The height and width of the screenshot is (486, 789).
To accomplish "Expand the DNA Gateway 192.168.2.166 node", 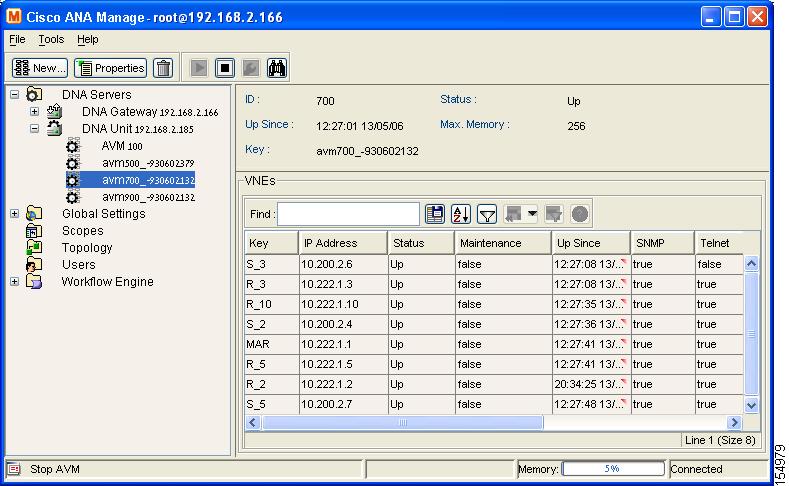I will [34, 111].
